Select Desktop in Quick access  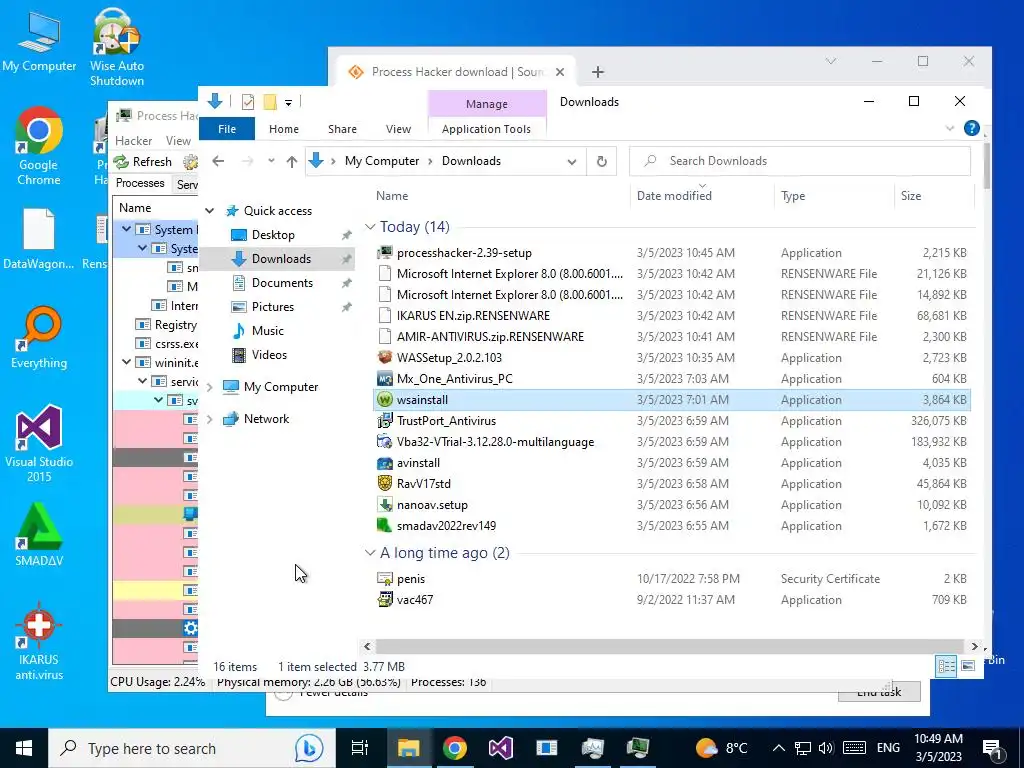pyautogui.click(x=272, y=235)
